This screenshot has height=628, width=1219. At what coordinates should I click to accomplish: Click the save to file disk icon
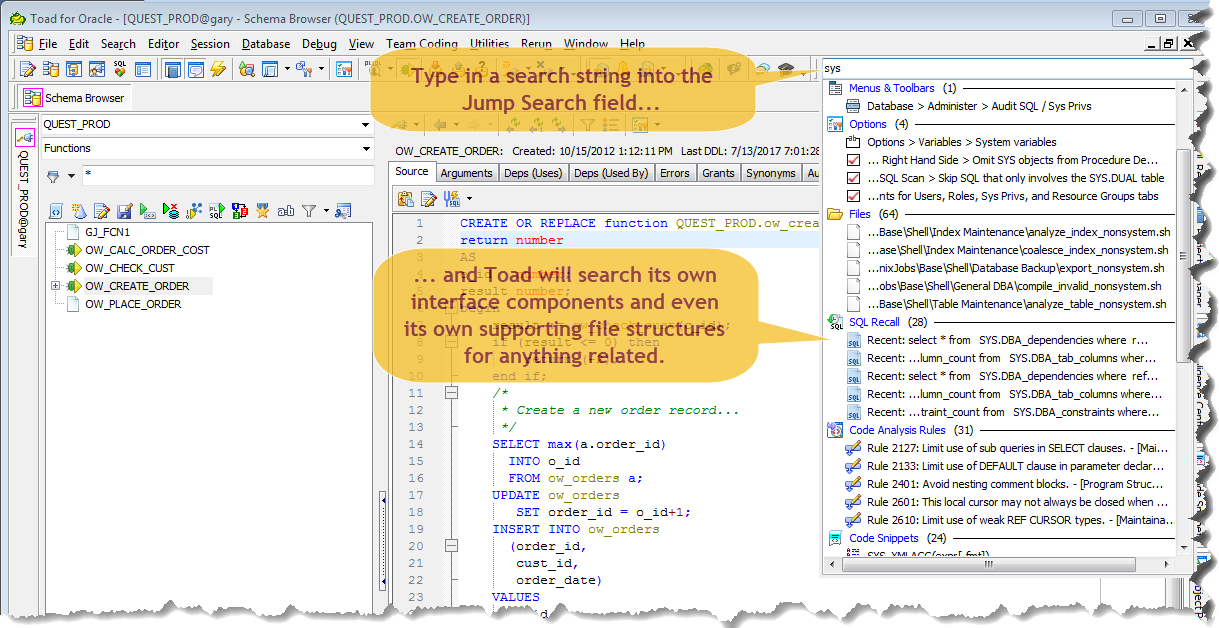click(124, 211)
